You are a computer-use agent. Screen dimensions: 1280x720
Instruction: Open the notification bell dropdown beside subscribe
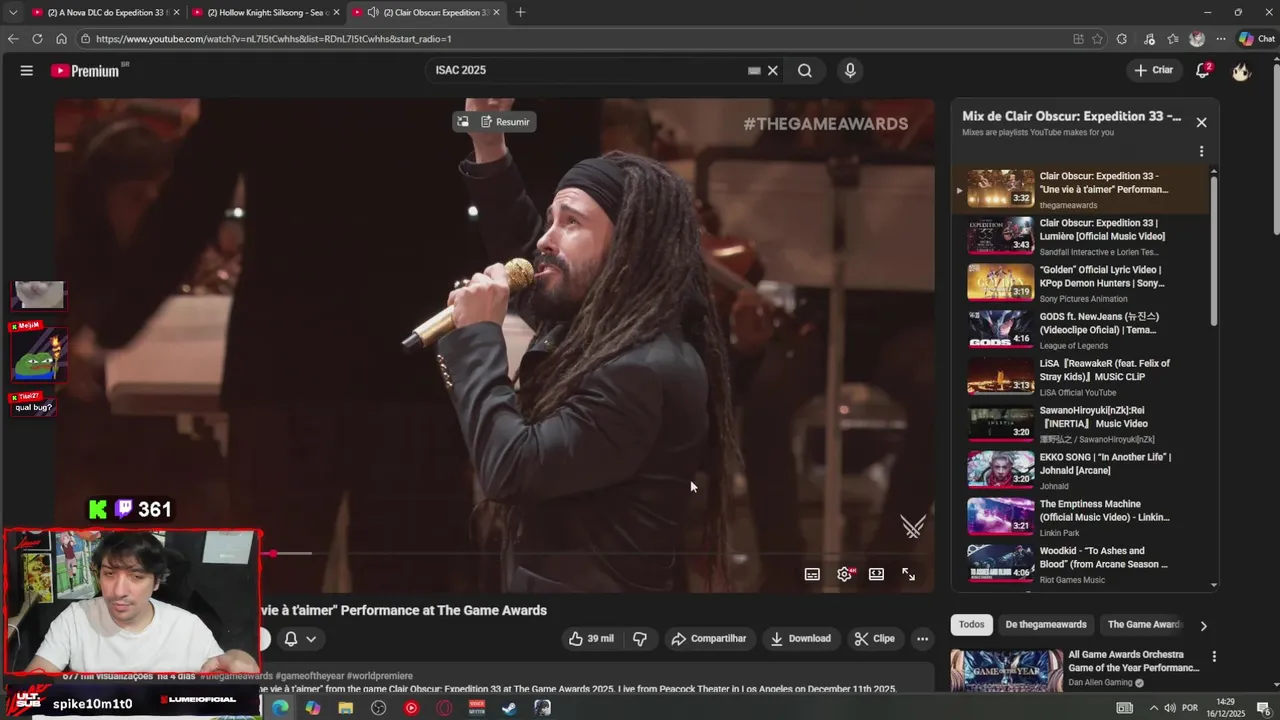(x=300, y=638)
